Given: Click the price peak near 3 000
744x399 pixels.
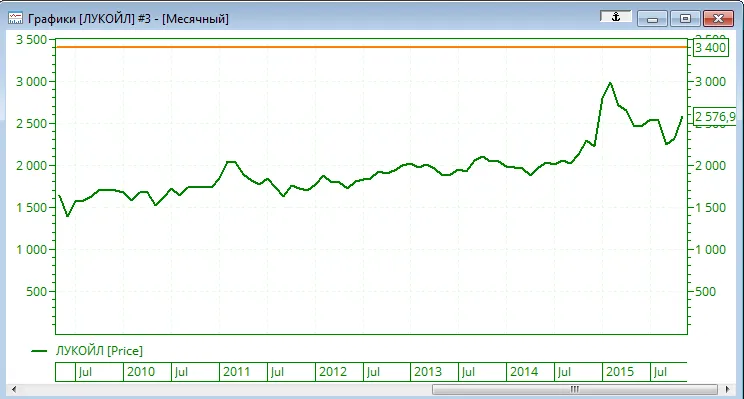Looking at the screenshot, I should click(x=610, y=84).
